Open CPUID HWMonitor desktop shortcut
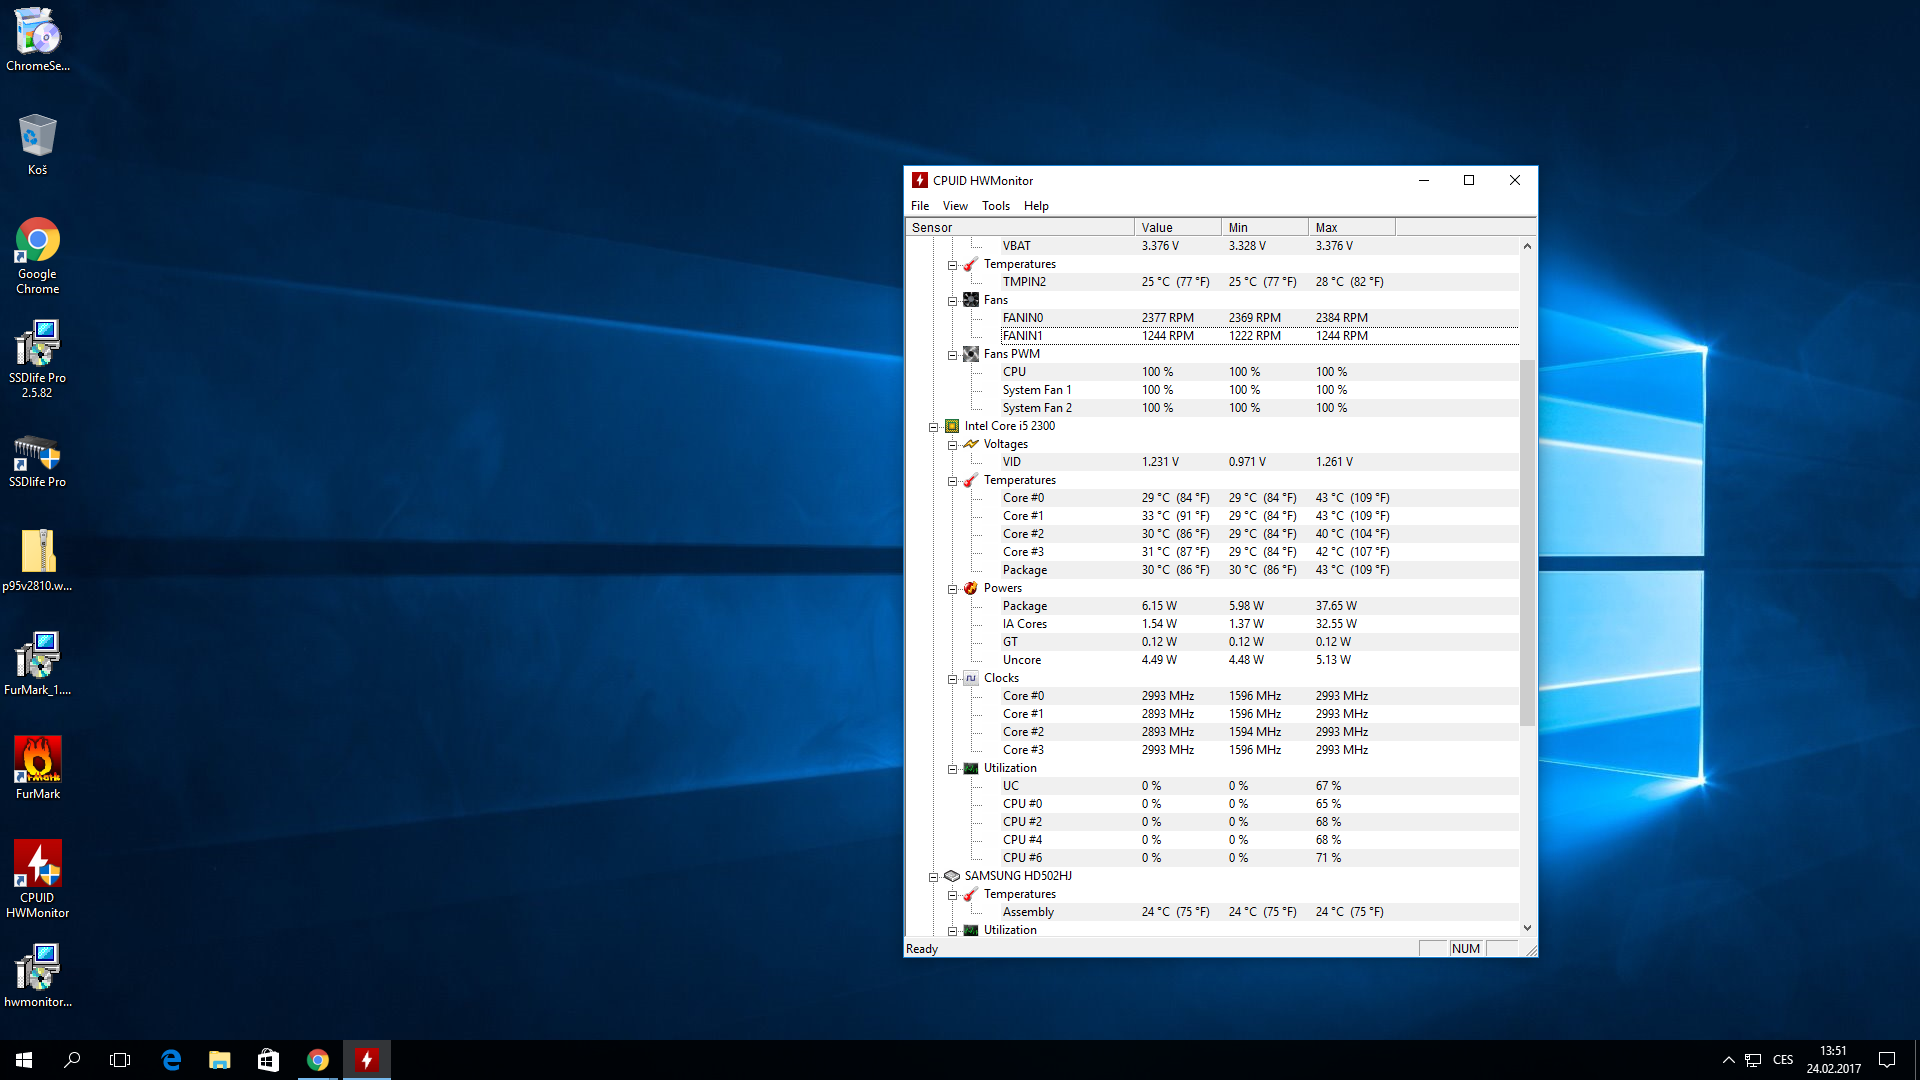 point(38,865)
